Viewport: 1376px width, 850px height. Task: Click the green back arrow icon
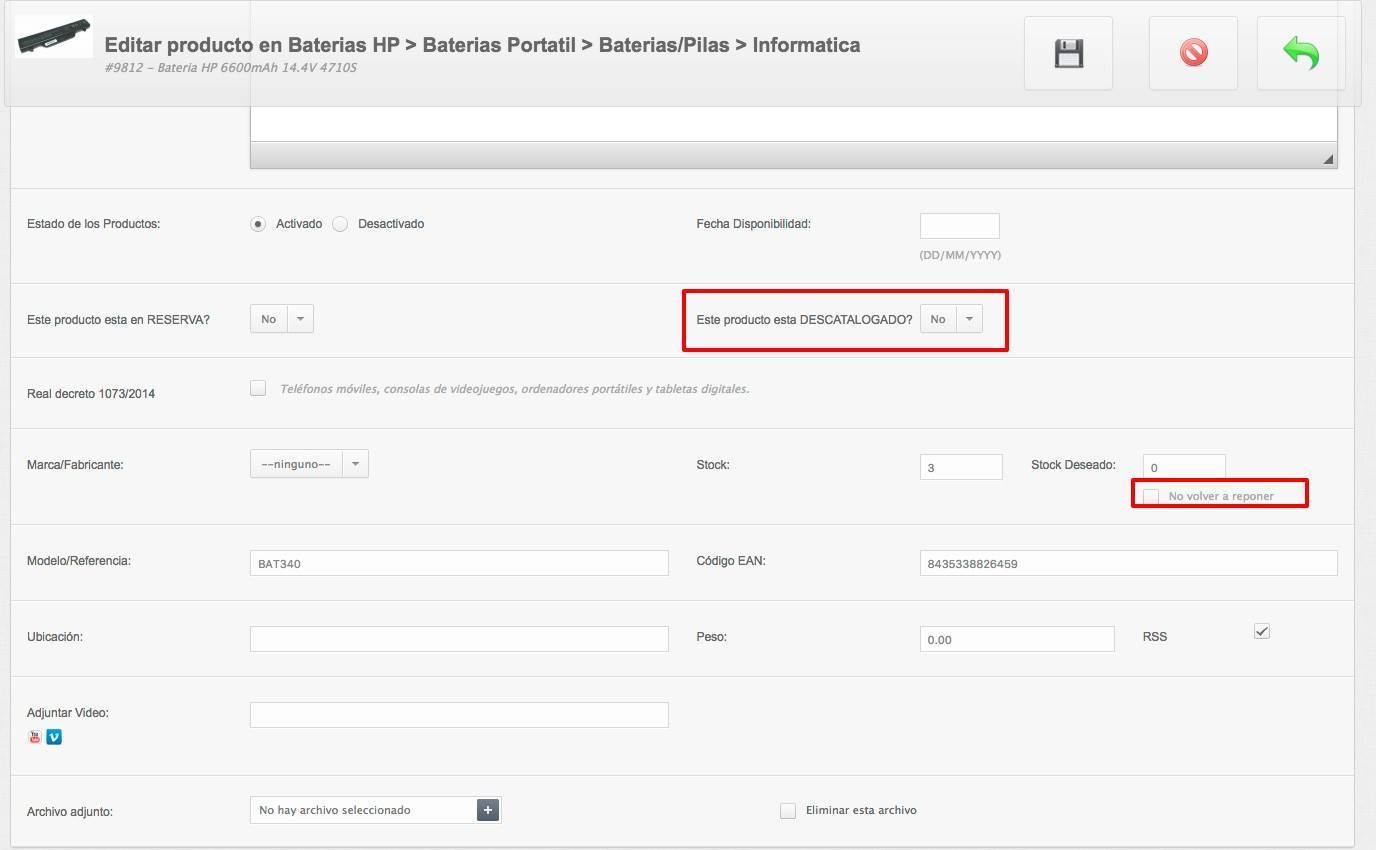pos(1301,53)
